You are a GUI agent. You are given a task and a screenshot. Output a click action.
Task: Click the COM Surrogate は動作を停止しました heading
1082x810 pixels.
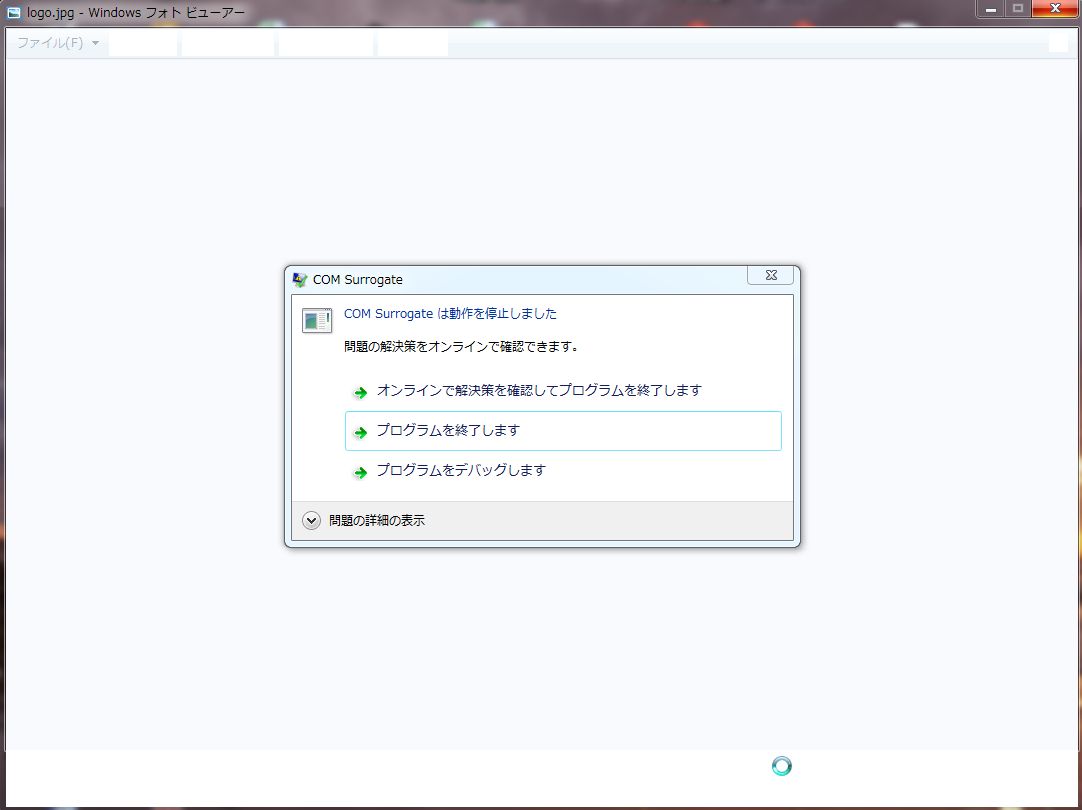(450, 314)
